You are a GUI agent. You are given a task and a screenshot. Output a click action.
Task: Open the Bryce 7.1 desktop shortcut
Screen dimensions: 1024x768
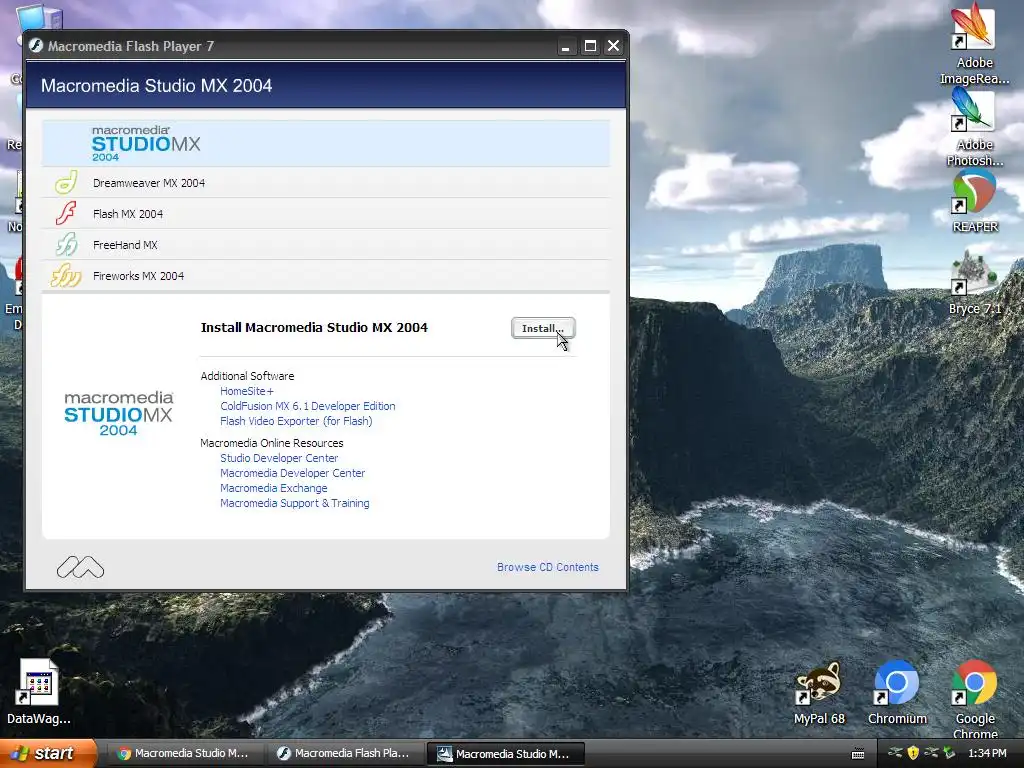coord(974,284)
